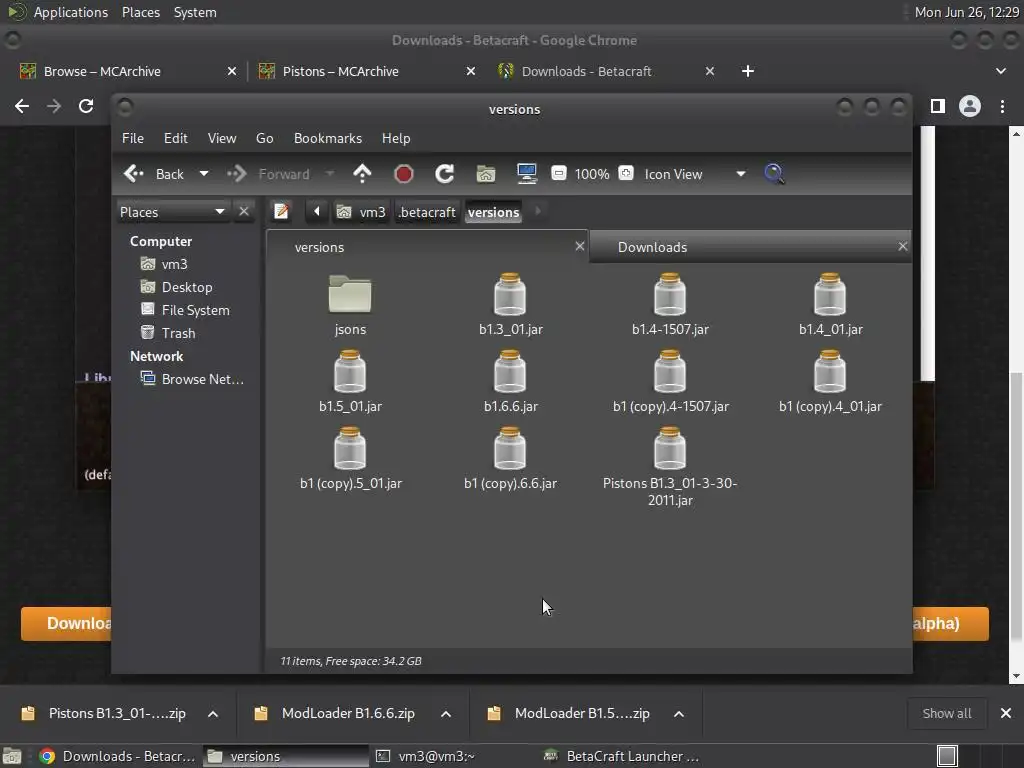
Task: Click Show all downloads button
Action: 946,714
